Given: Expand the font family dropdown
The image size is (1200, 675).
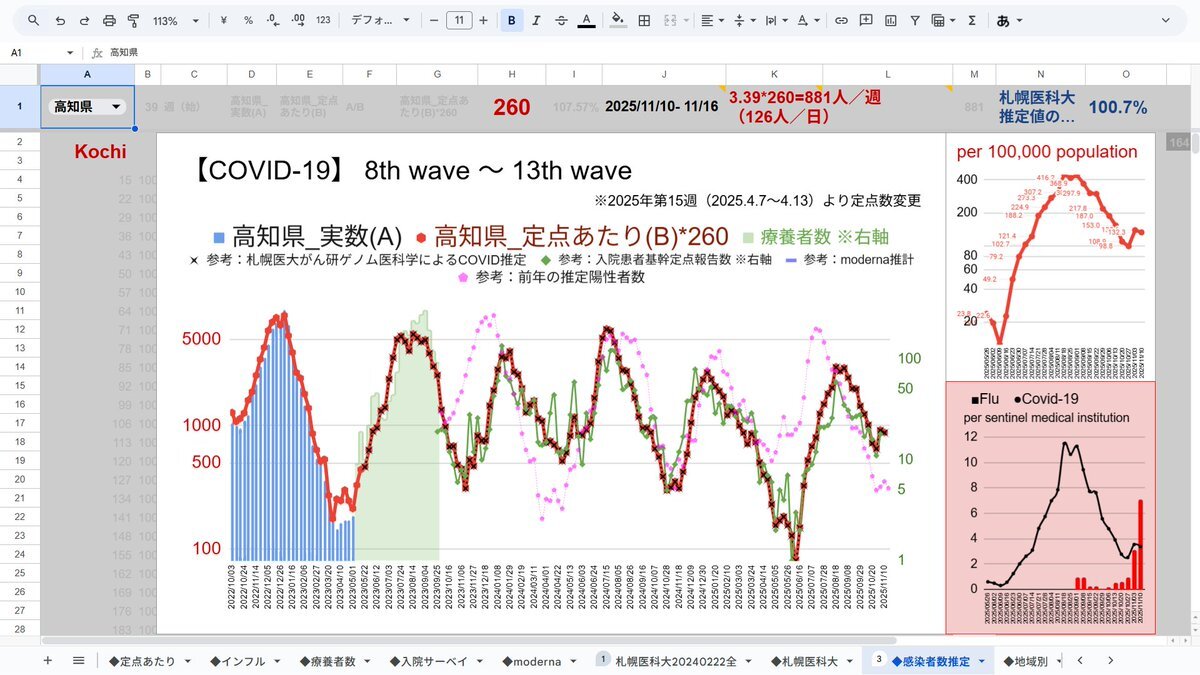Looking at the screenshot, I should (x=380, y=20).
